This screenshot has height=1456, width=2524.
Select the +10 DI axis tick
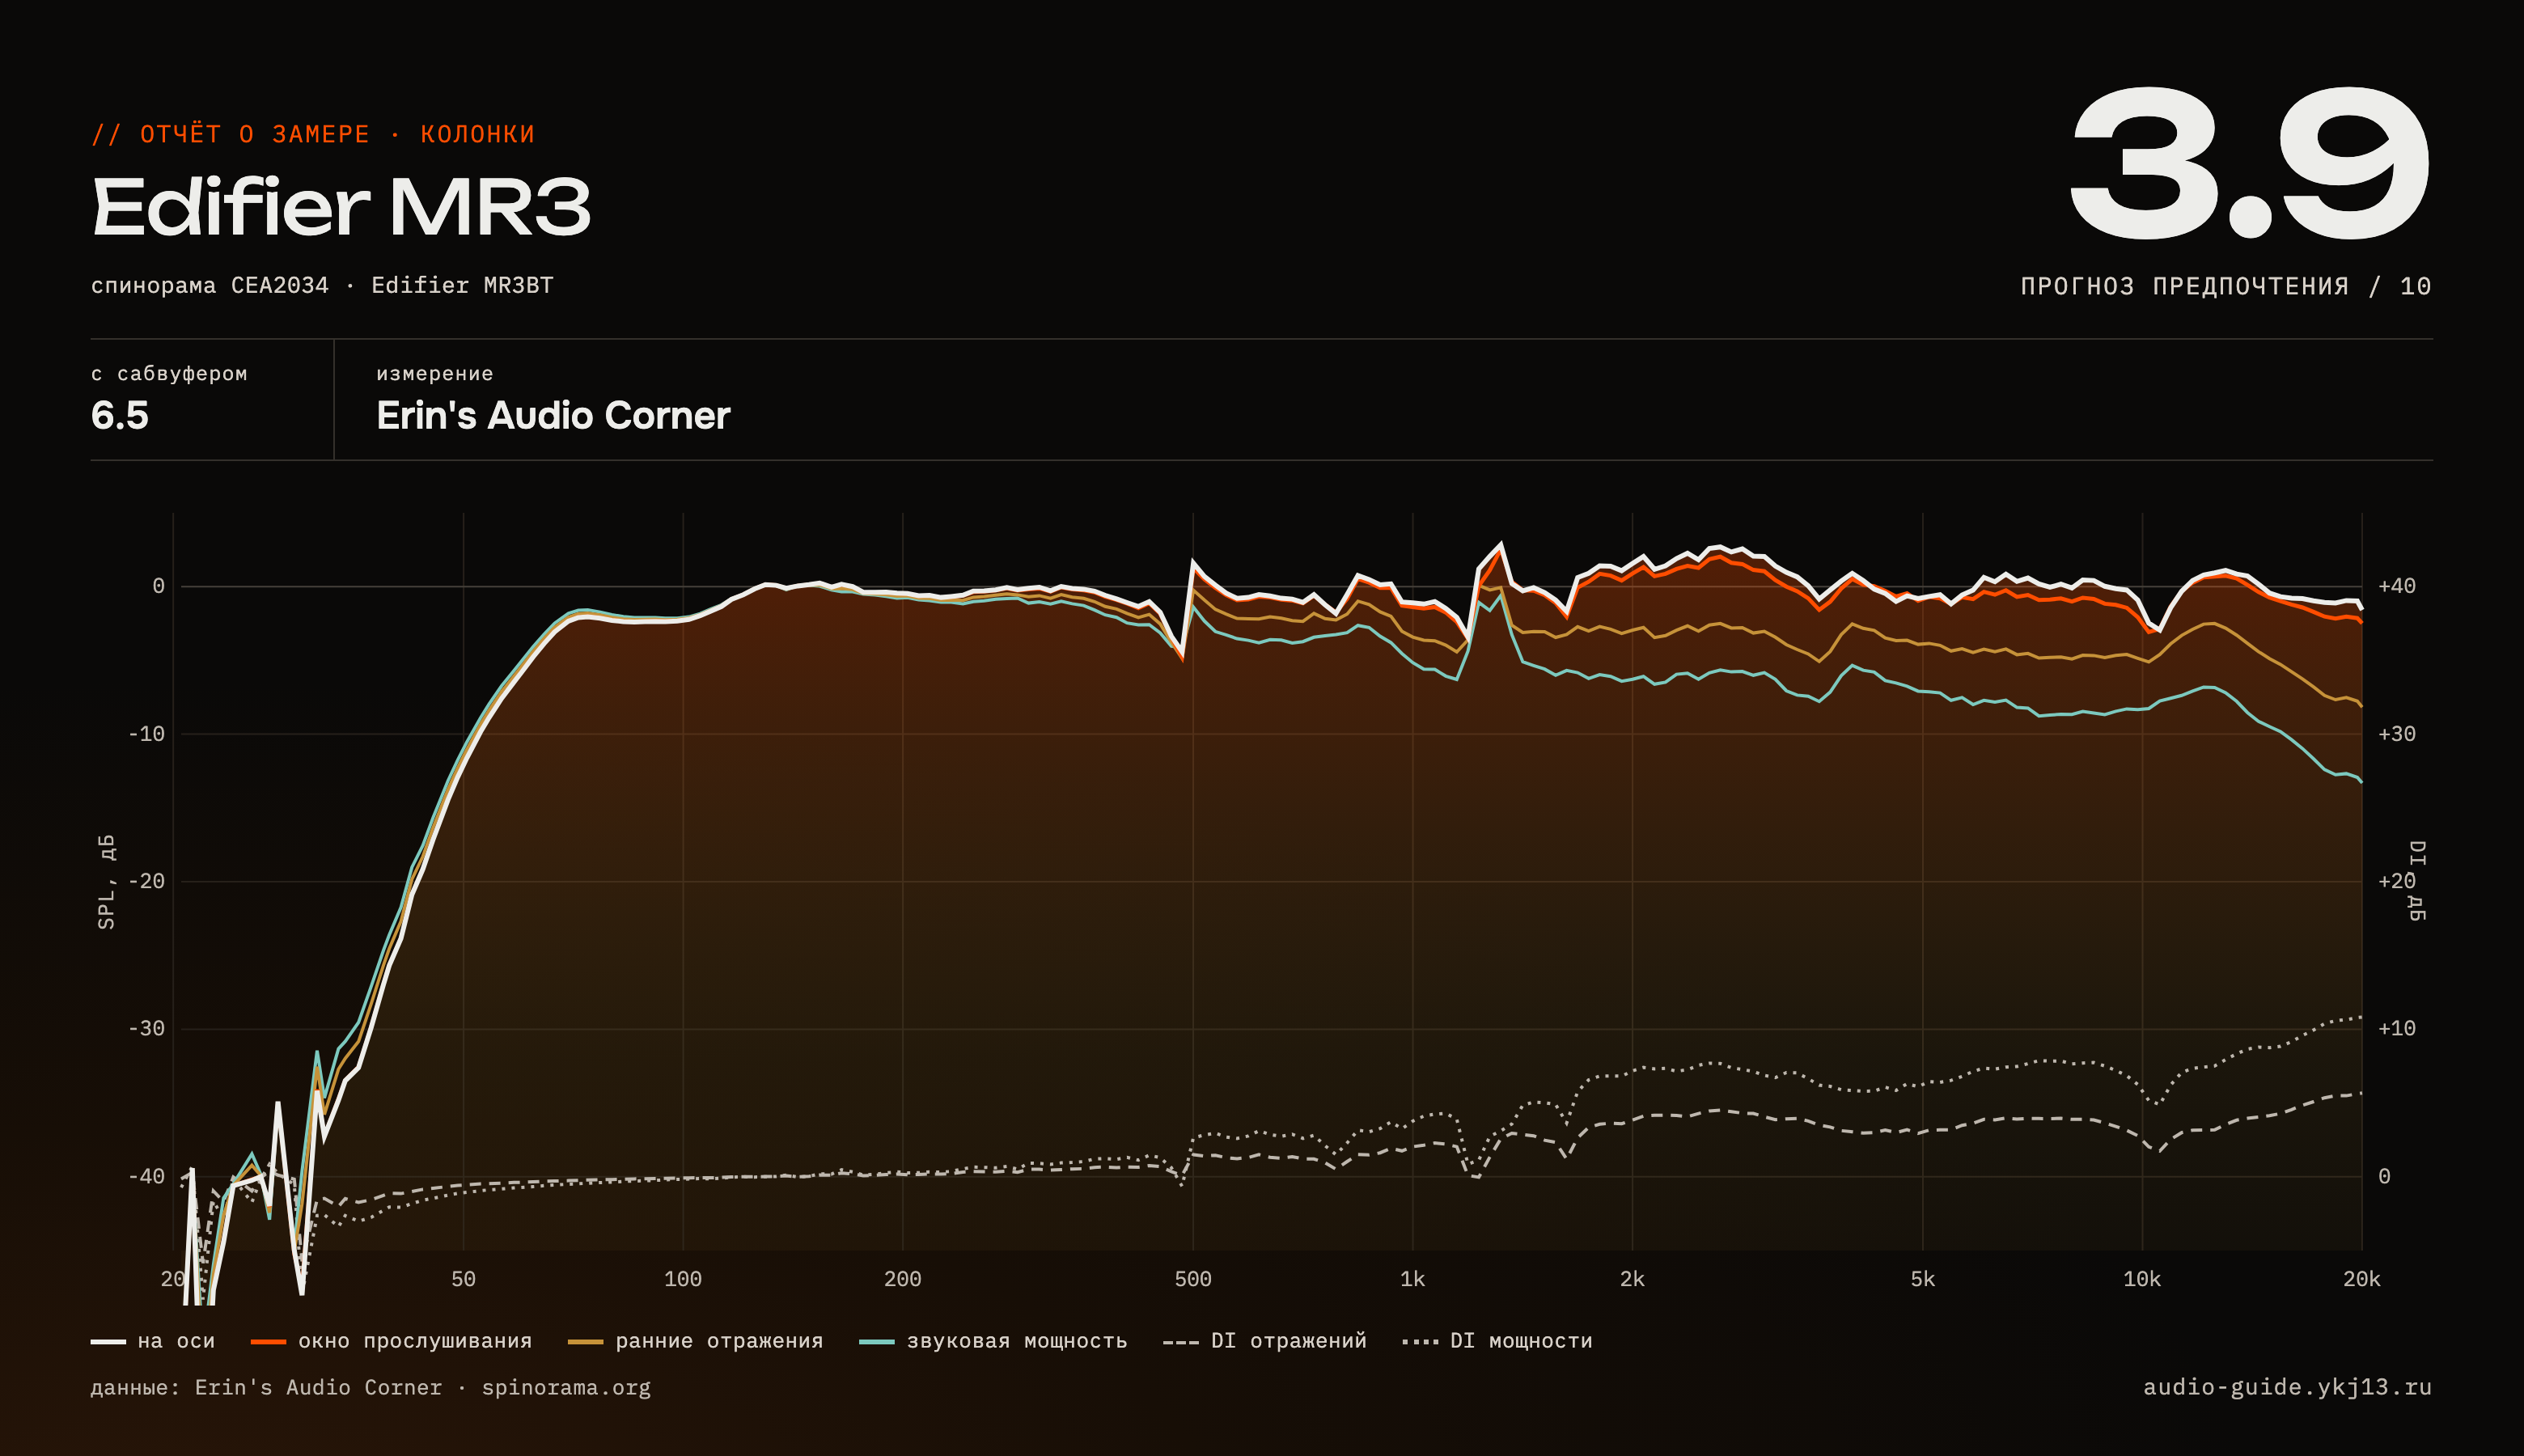click(2397, 1028)
